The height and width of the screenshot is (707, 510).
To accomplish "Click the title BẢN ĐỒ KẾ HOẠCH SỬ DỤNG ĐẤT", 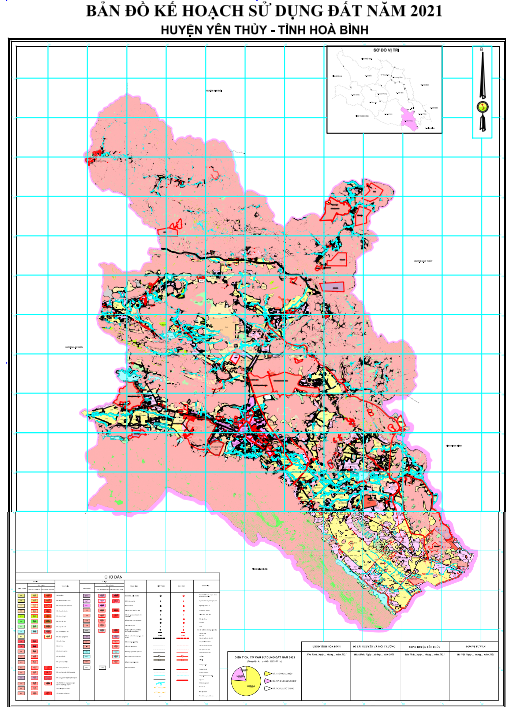I will coord(264,11).
